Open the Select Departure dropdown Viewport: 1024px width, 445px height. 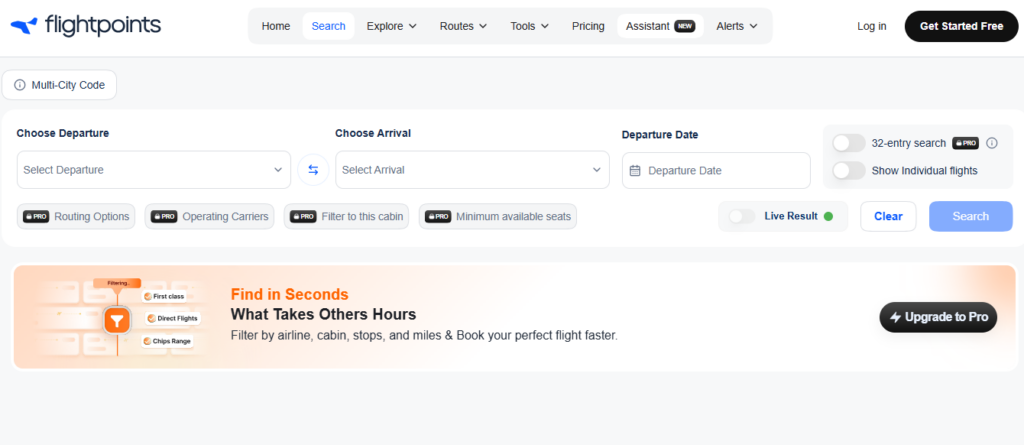tap(153, 170)
